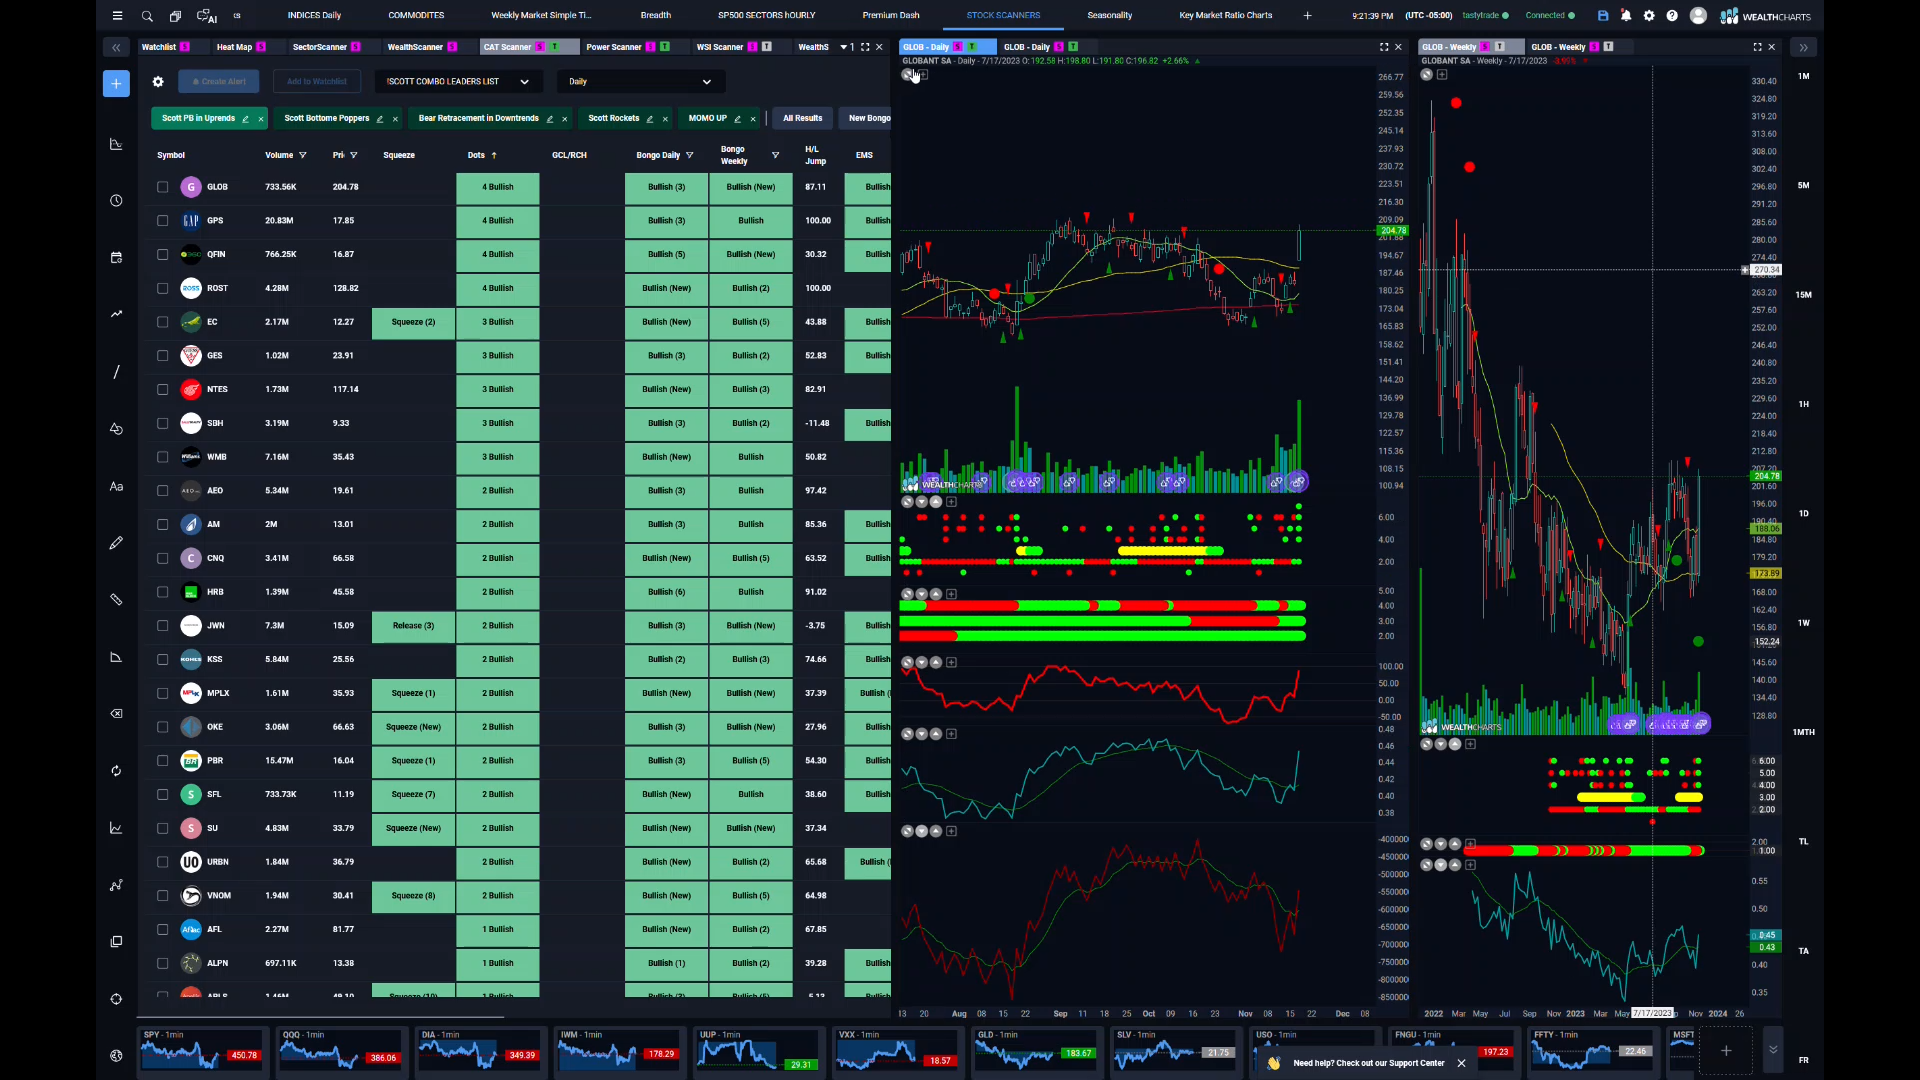The width and height of the screenshot is (1920, 1080).
Task: Add ticker with plus in bottom strip
Action: (x=1726, y=1051)
